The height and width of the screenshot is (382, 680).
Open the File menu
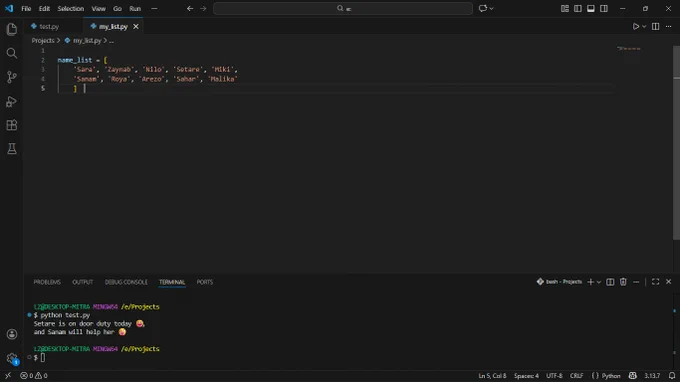coord(26,8)
